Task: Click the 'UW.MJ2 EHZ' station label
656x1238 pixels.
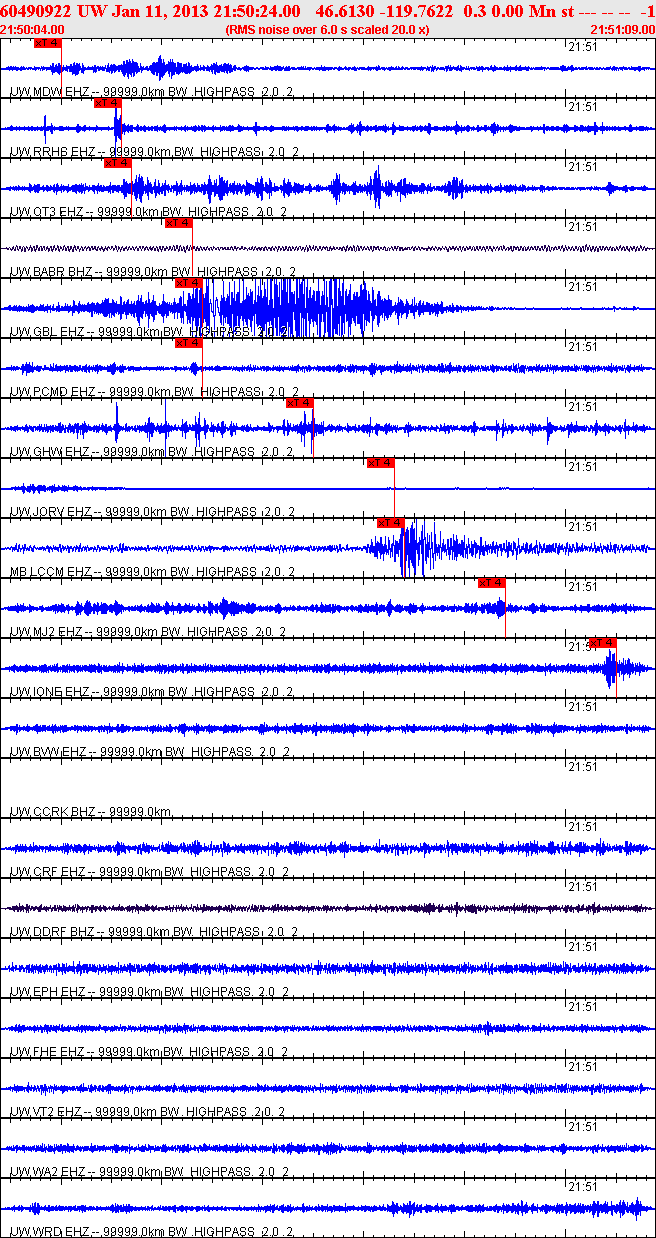Action: [x=46, y=632]
